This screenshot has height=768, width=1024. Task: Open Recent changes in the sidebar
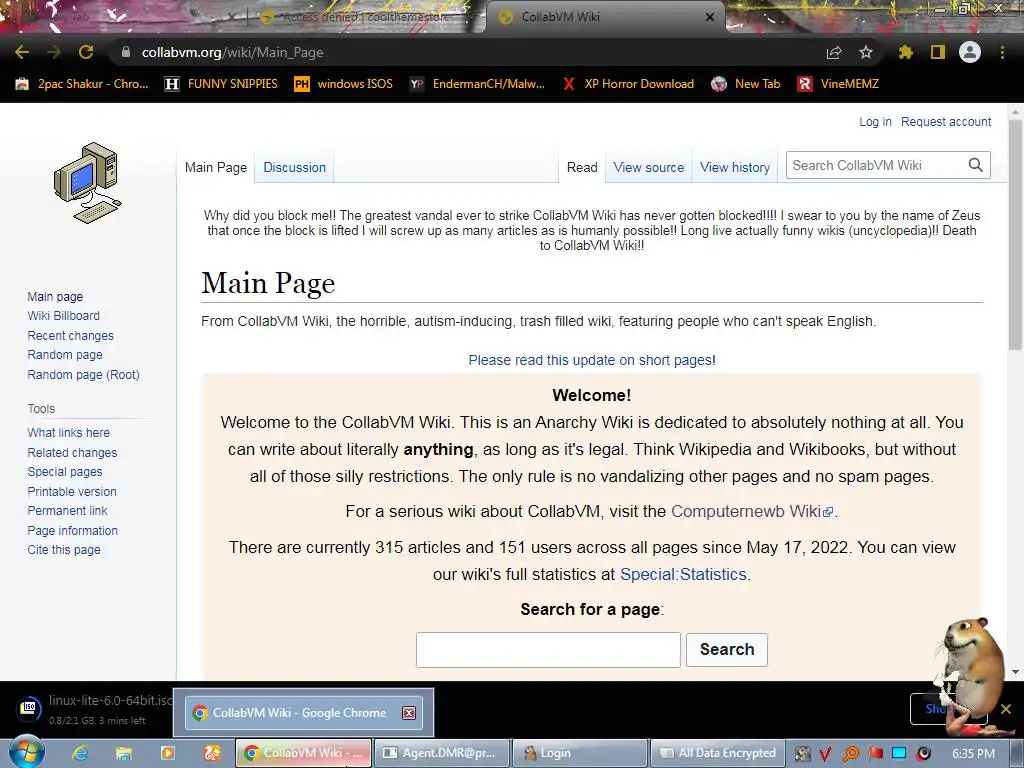click(71, 336)
